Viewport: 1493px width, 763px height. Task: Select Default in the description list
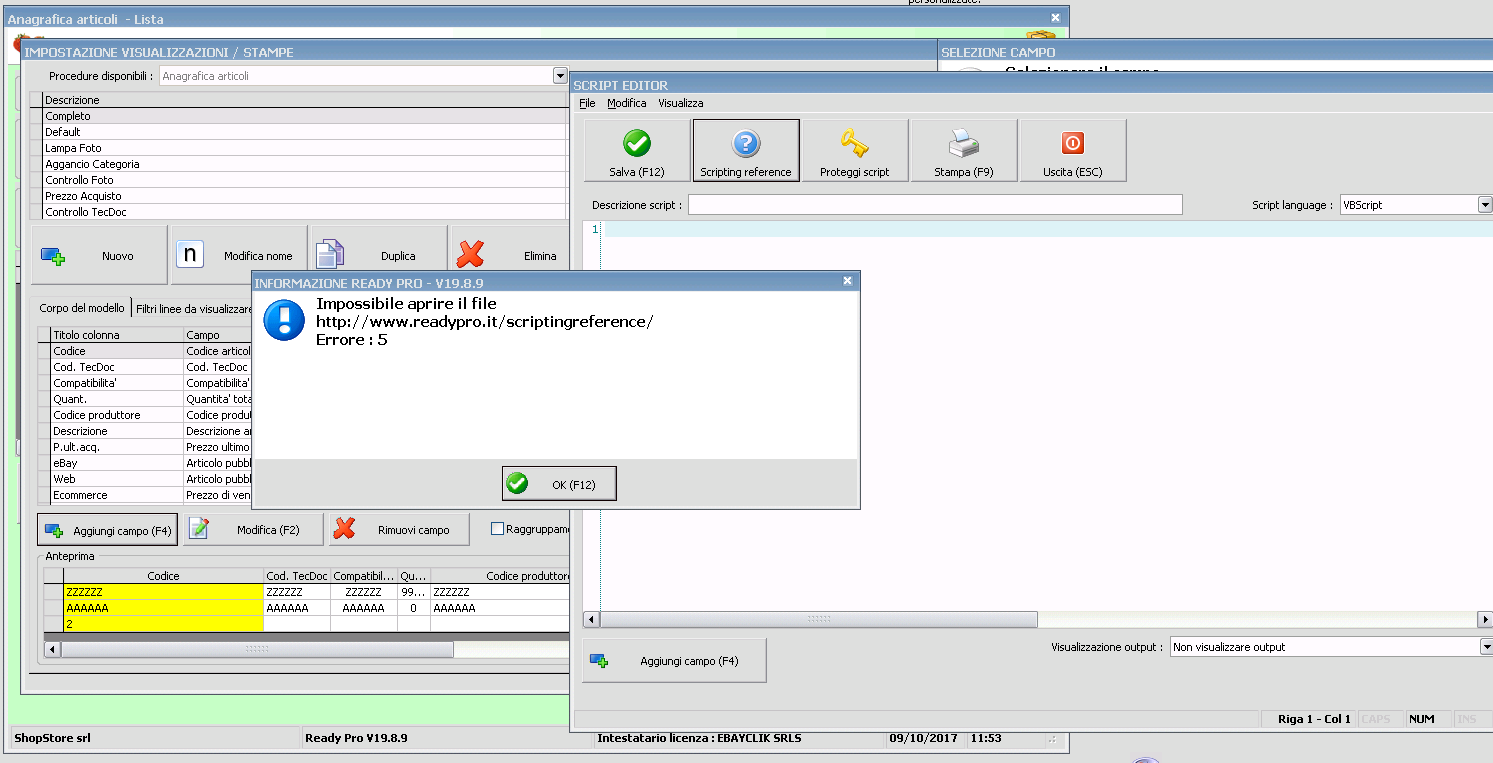[x=306, y=132]
